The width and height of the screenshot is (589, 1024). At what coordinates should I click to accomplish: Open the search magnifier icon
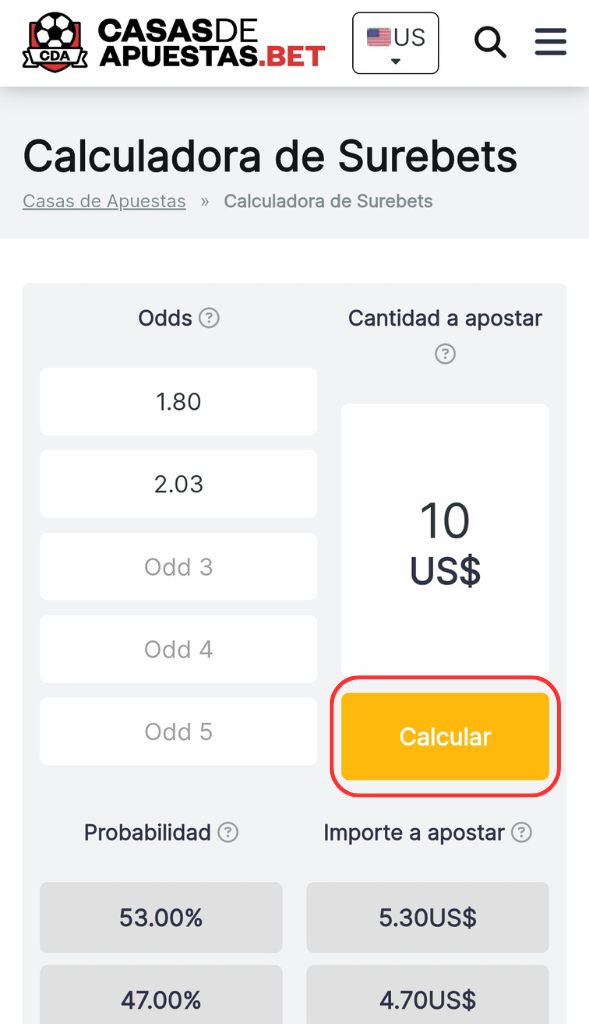(490, 42)
